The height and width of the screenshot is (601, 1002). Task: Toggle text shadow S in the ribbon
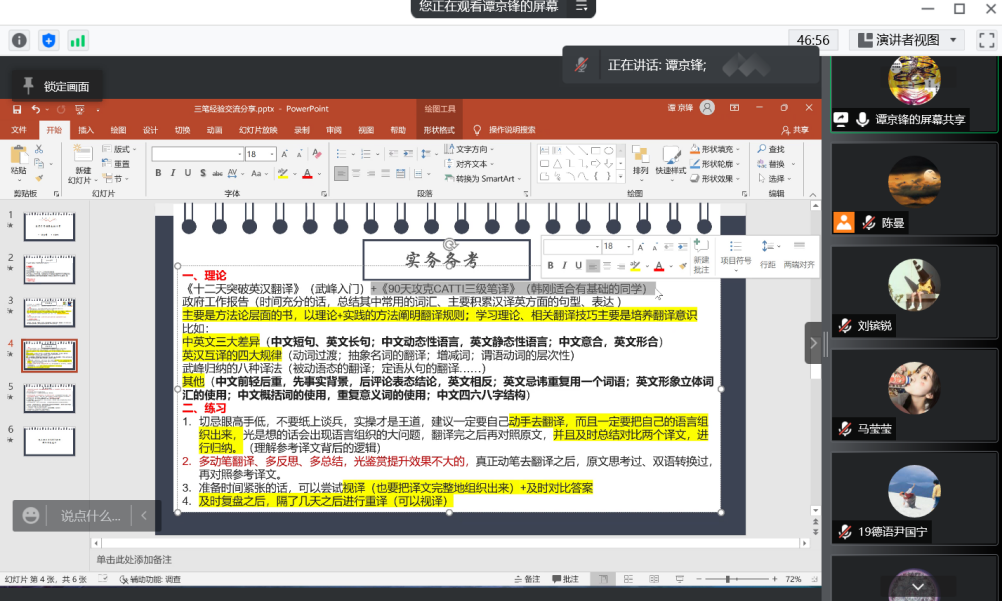[203, 173]
